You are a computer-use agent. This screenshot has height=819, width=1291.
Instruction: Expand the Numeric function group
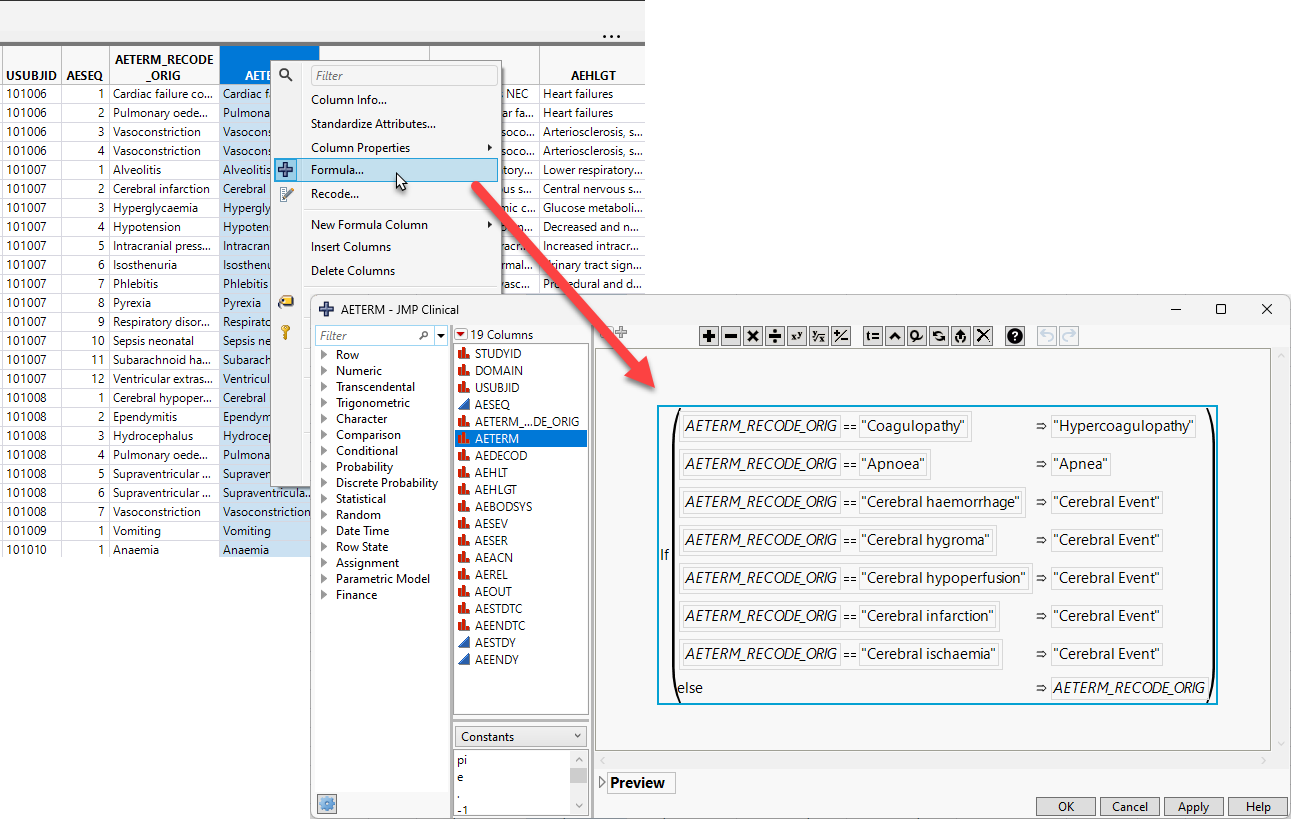pos(324,371)
